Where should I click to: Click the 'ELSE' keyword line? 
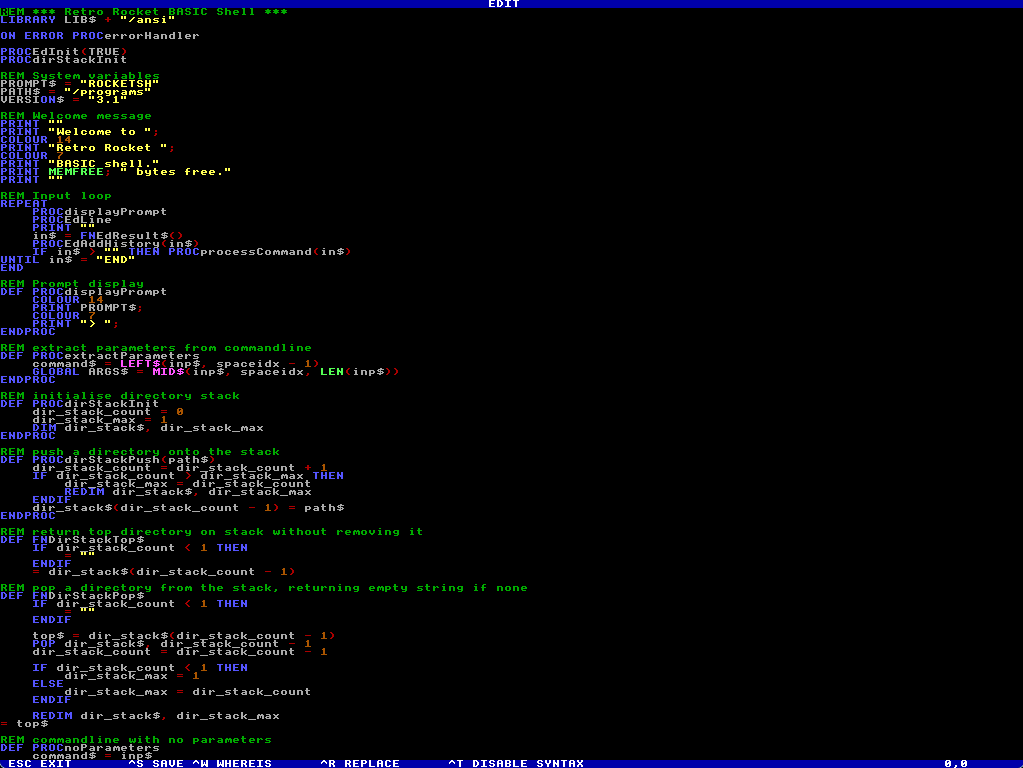[48, 684]
